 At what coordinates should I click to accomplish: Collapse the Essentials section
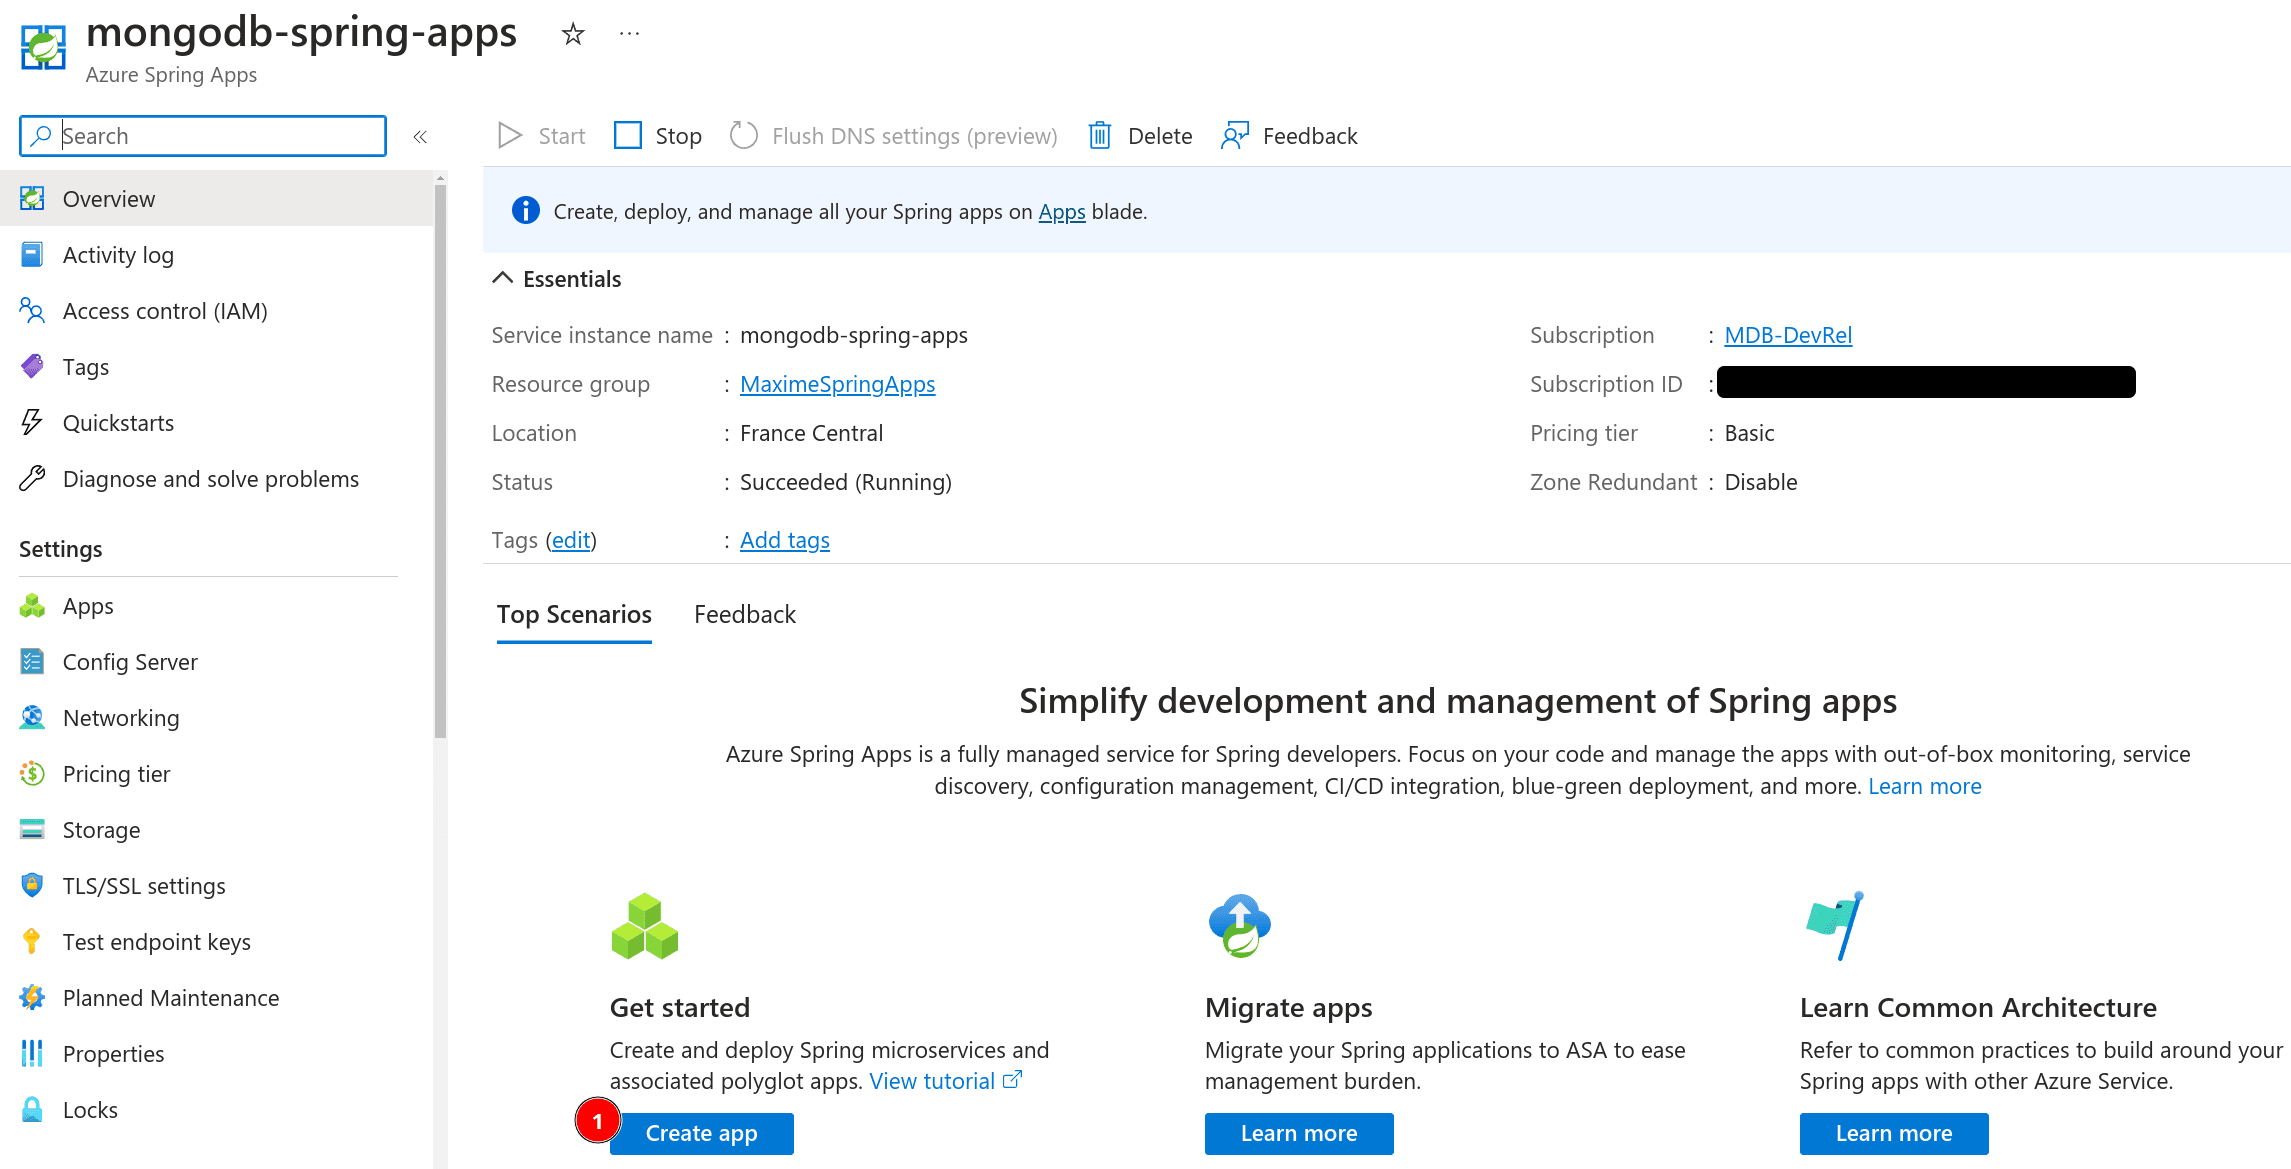click(x=502, y=278)
